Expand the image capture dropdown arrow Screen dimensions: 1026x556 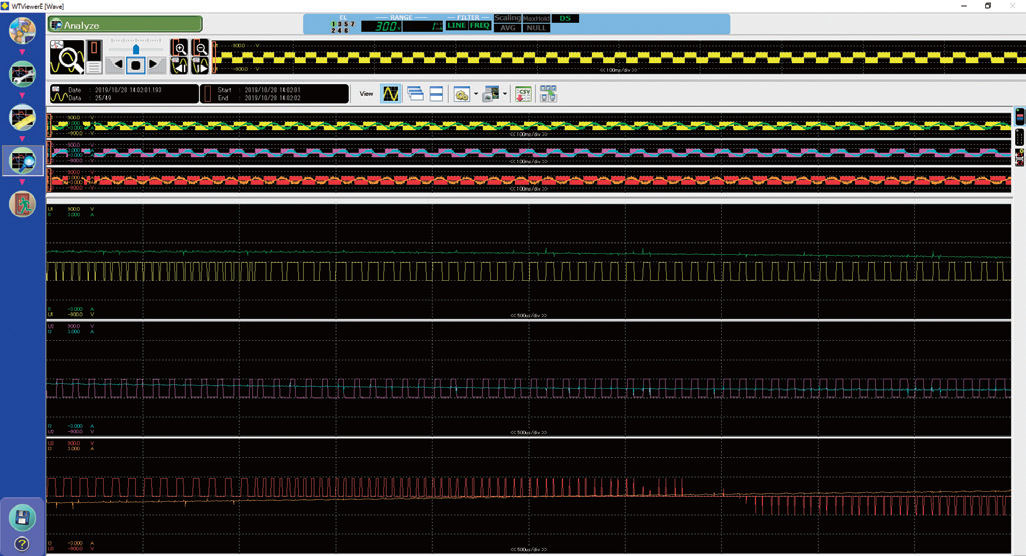coord(505,94)
